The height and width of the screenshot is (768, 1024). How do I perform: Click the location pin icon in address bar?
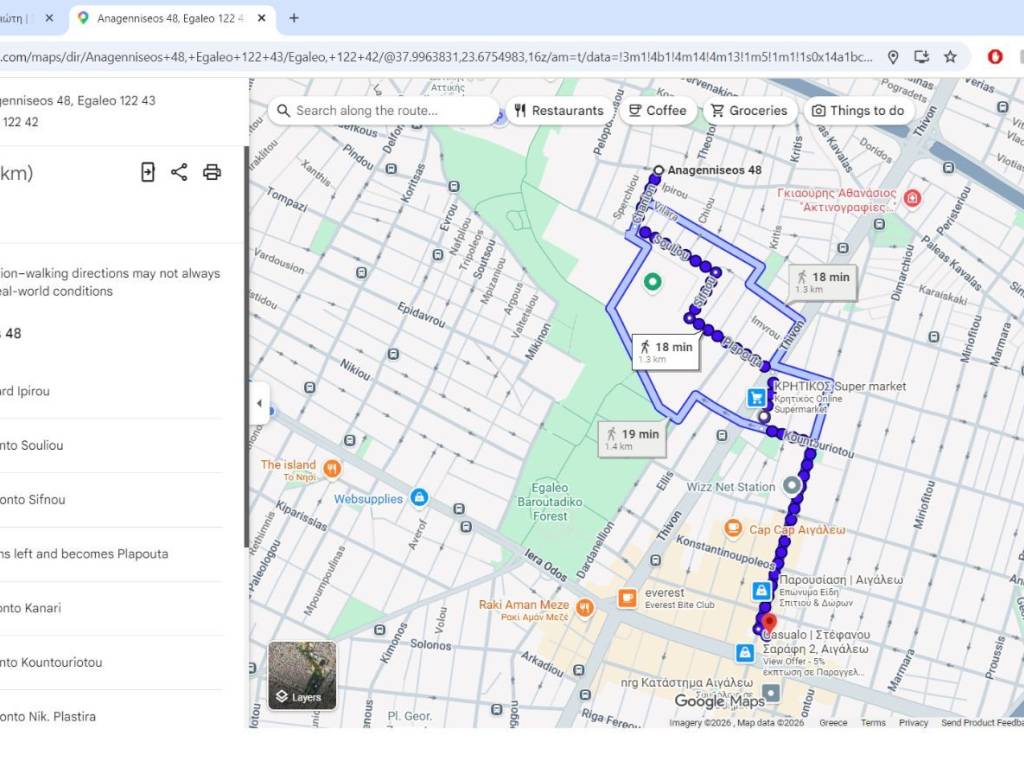tap(893, 57)
